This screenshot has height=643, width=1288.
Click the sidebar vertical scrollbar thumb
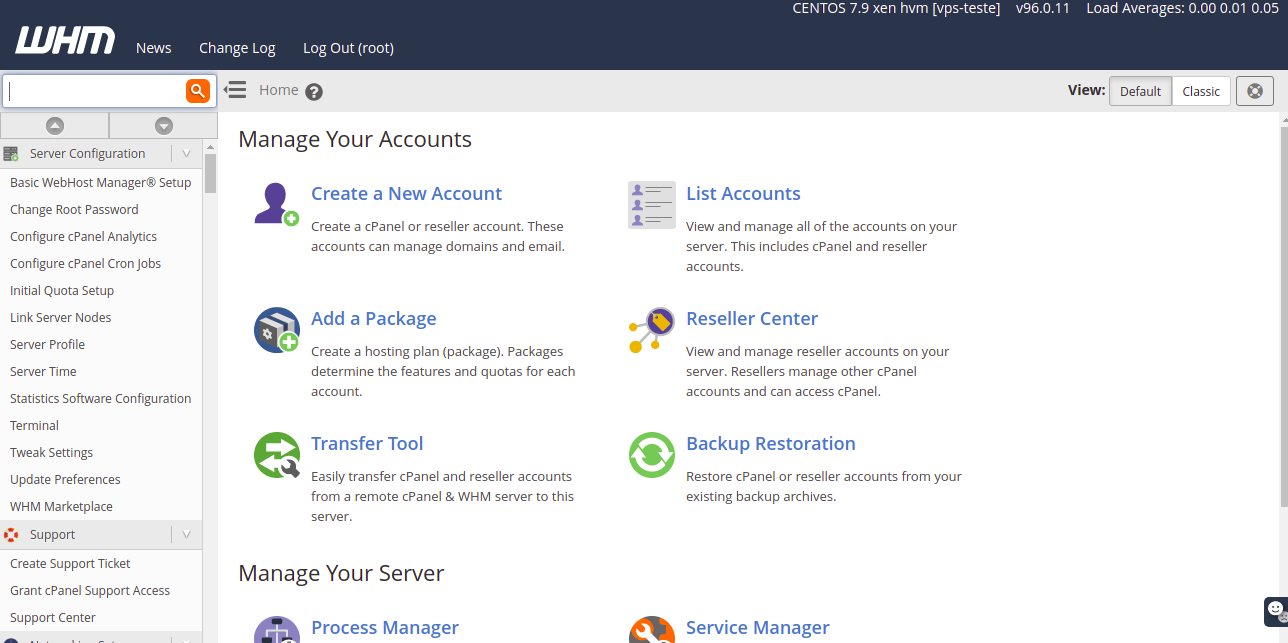pos(210,172)
